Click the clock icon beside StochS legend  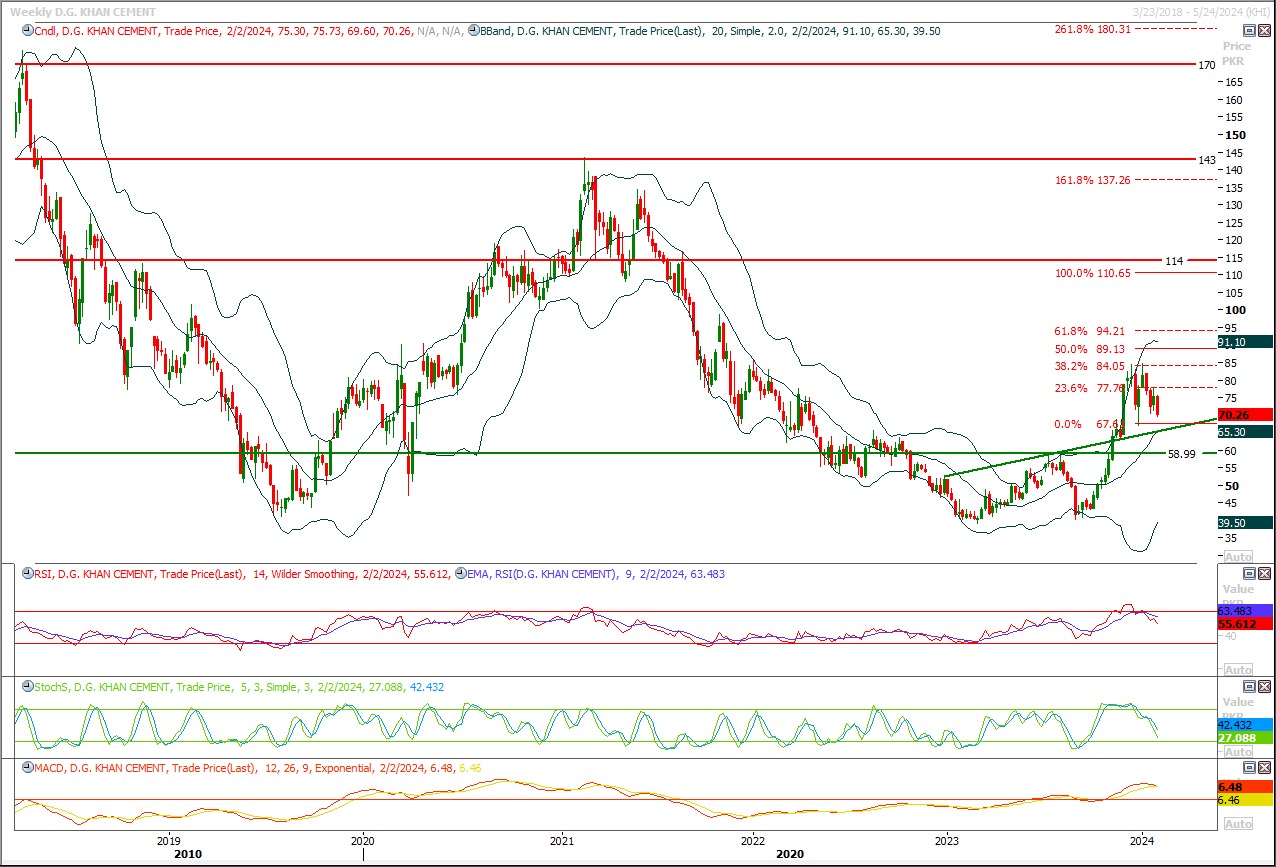[x=27, y=687]
